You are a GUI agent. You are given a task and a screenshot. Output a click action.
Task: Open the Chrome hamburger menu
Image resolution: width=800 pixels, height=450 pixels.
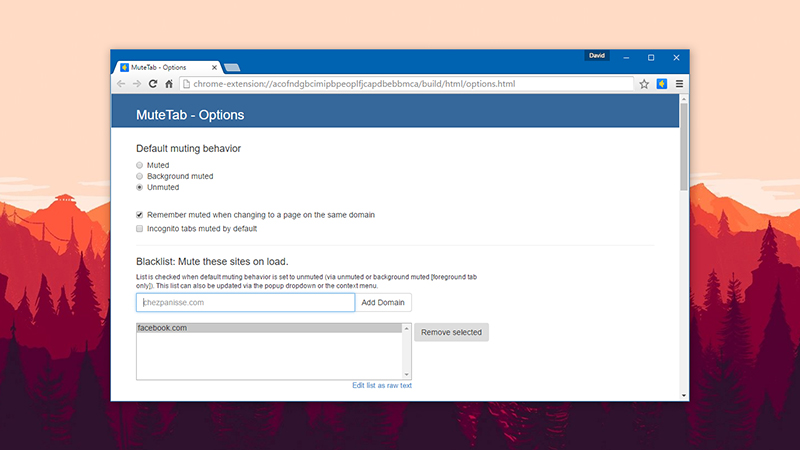point(679,84)
